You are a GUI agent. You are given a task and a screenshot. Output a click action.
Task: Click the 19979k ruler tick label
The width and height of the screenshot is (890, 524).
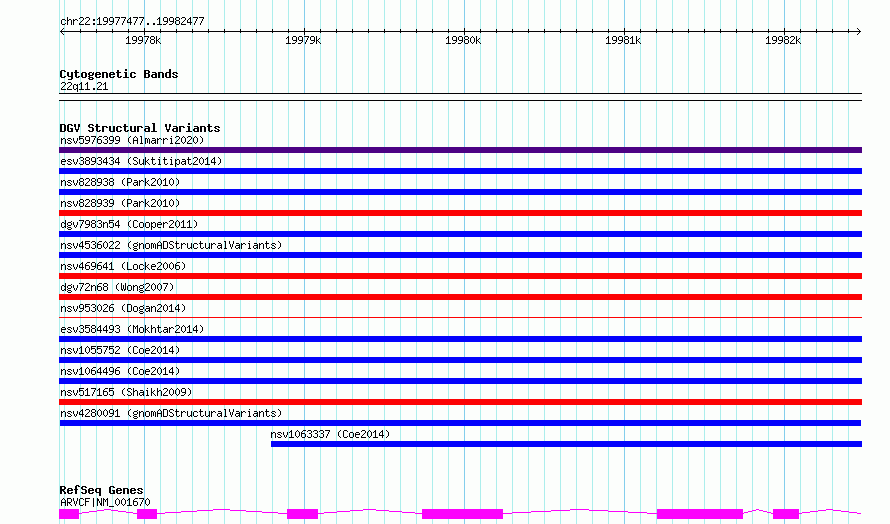coord(303,40)
